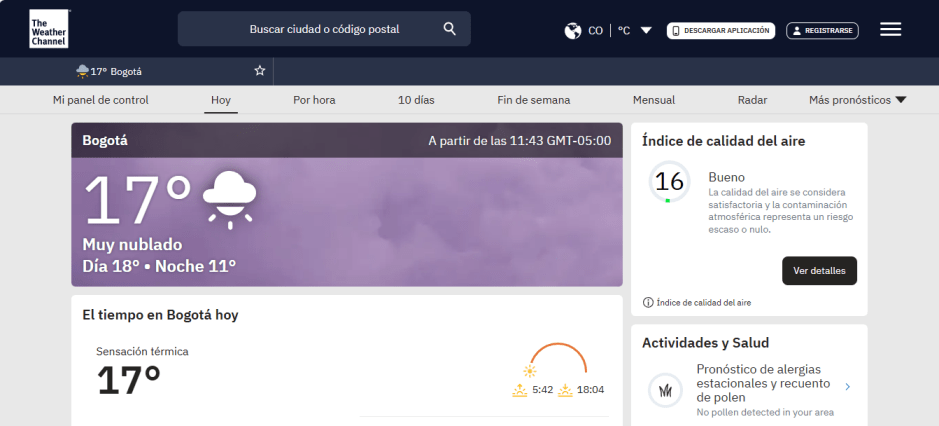Click the Ver detalles button
The width and height of the screenshot is (939, 426).
tap(819, 271)
